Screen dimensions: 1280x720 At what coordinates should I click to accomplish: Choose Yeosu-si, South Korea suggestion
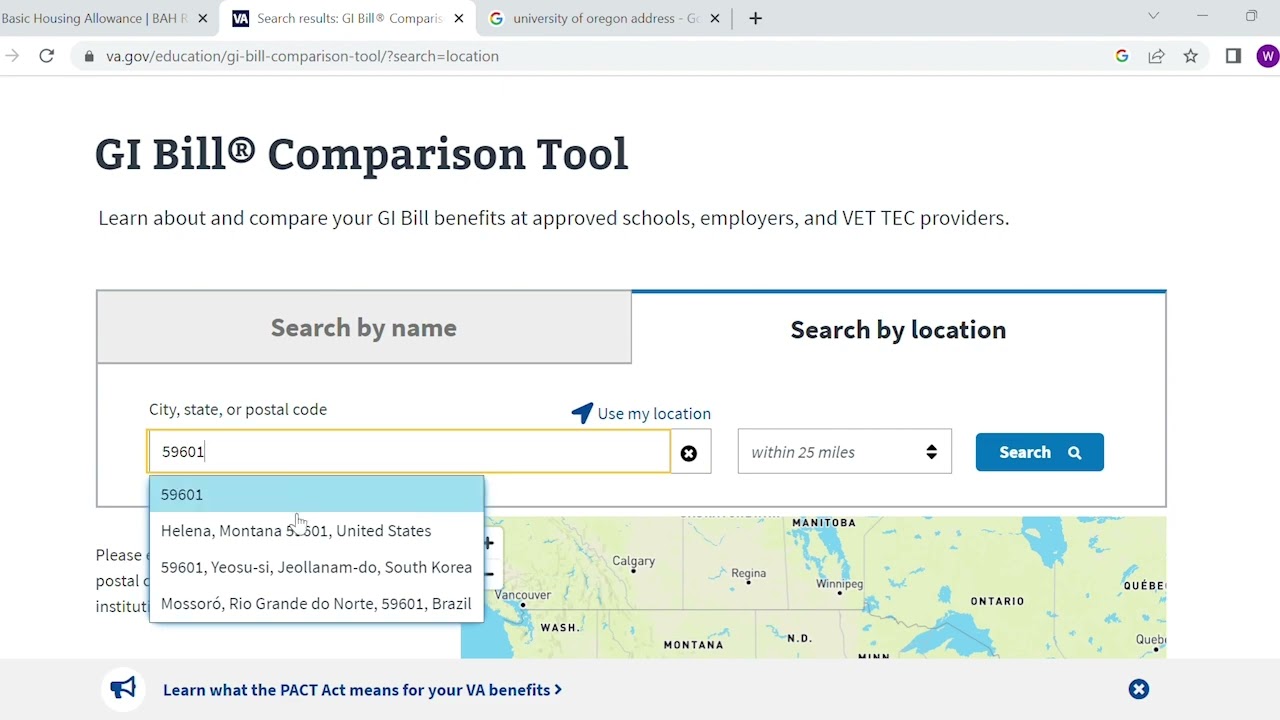click(316, 567)
